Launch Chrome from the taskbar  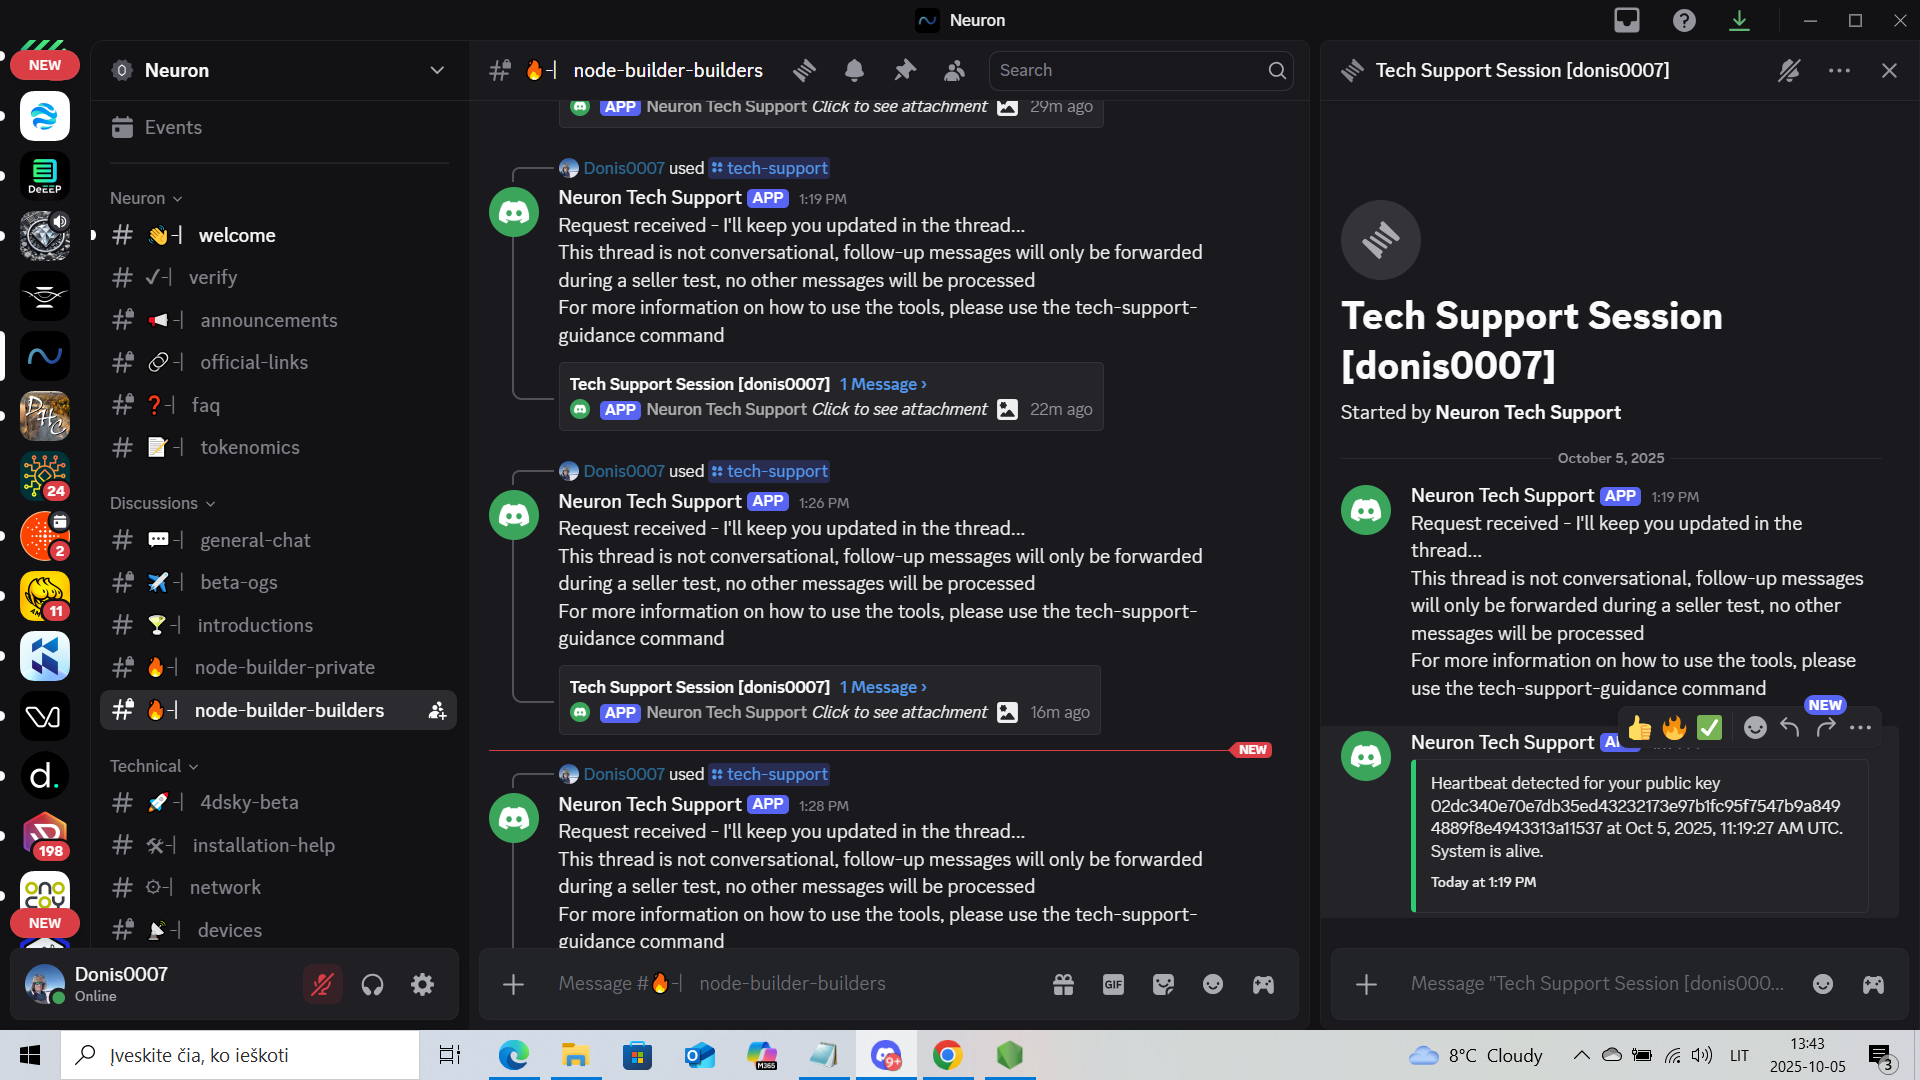point(947,1055)
